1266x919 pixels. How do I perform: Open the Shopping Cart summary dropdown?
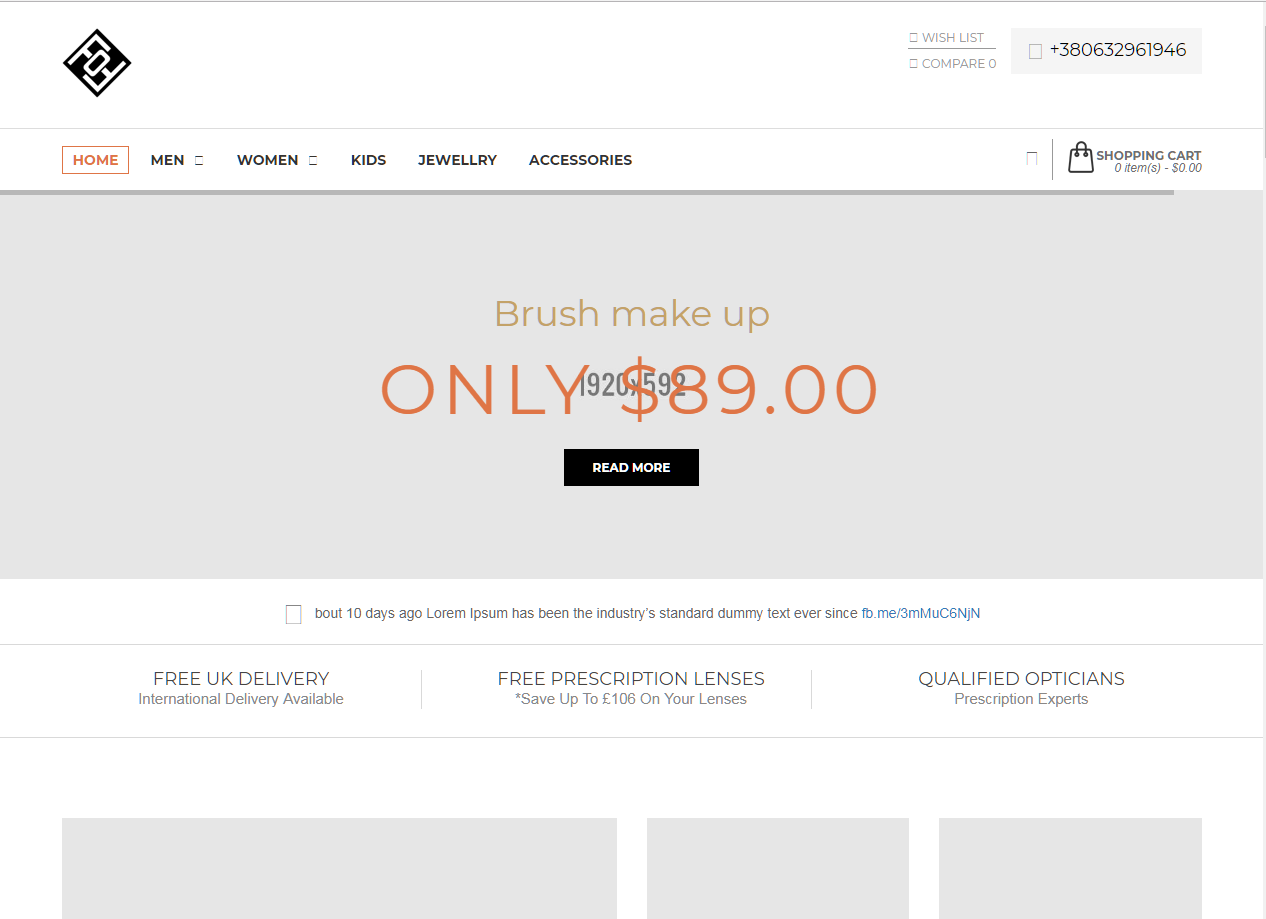[1148, 161]
